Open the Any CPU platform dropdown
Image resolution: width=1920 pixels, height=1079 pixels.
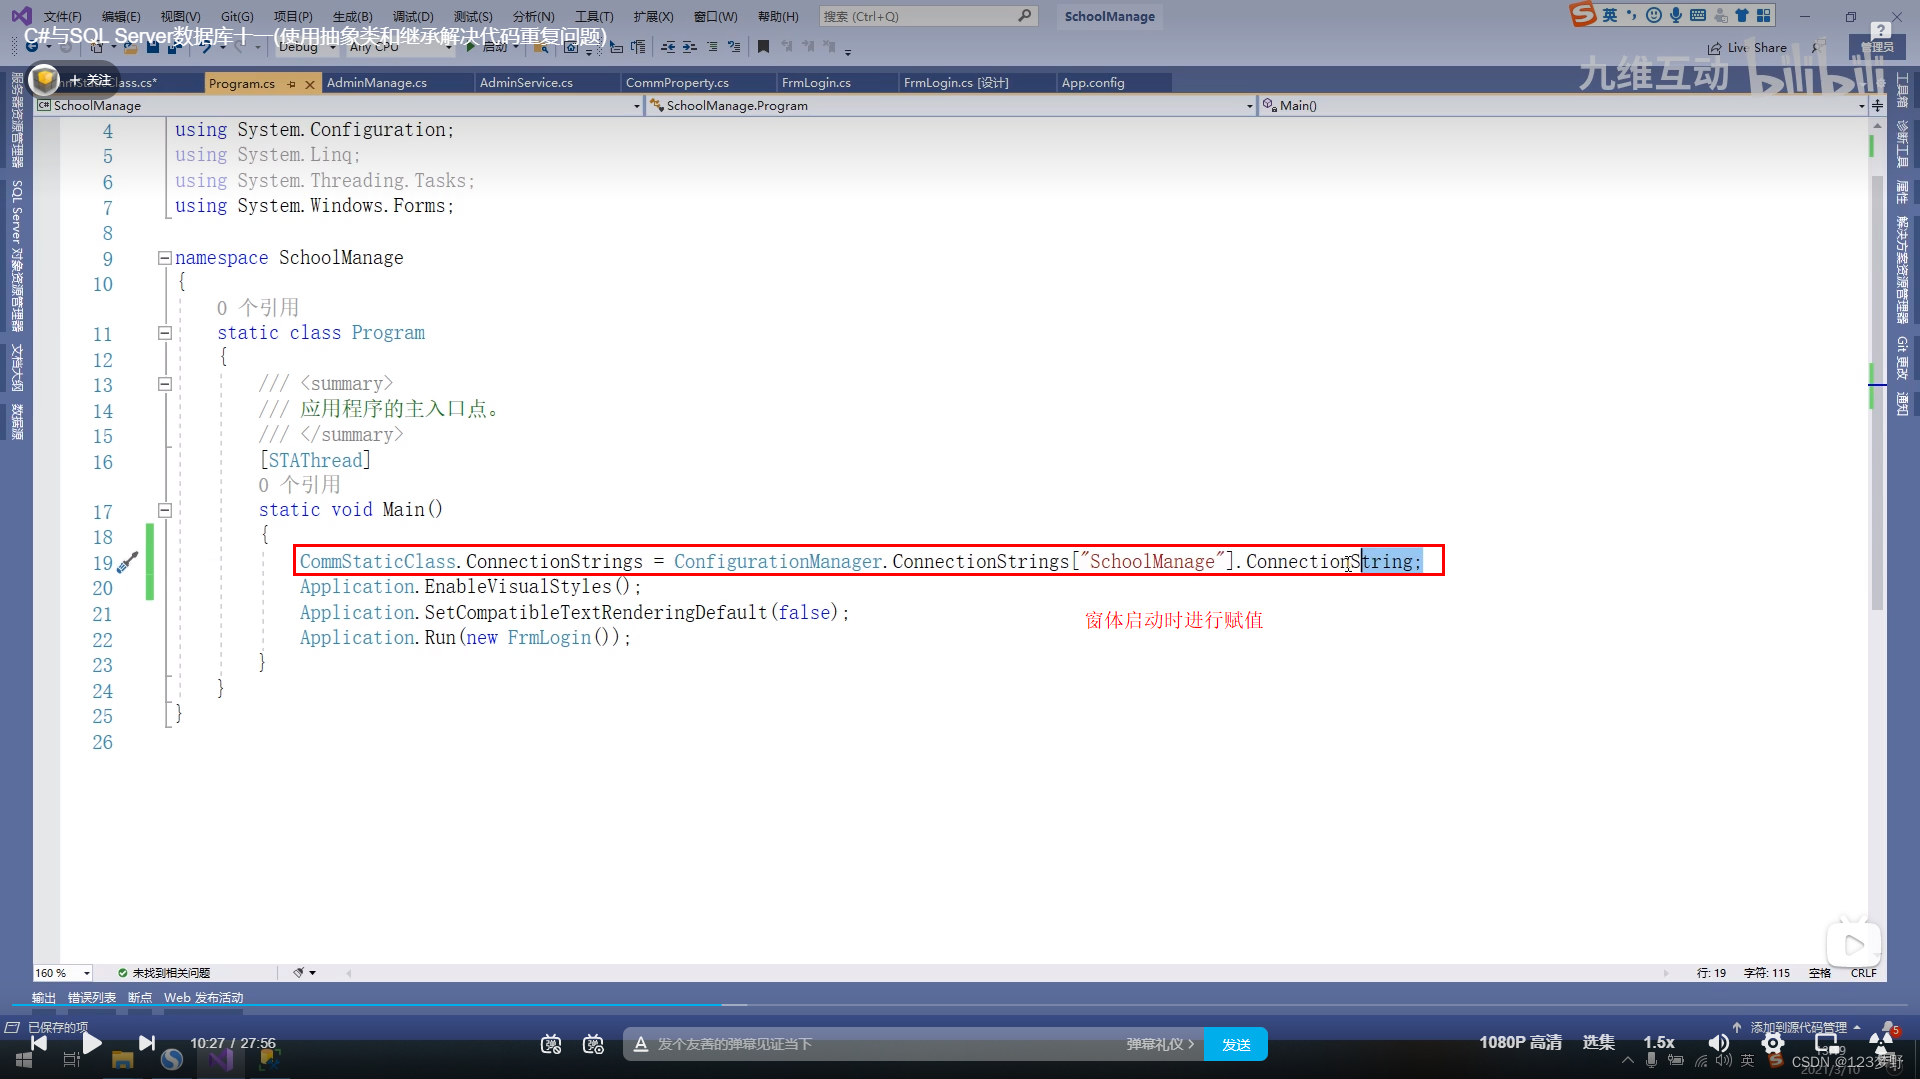pyautogui.click(x=400, y=47)
